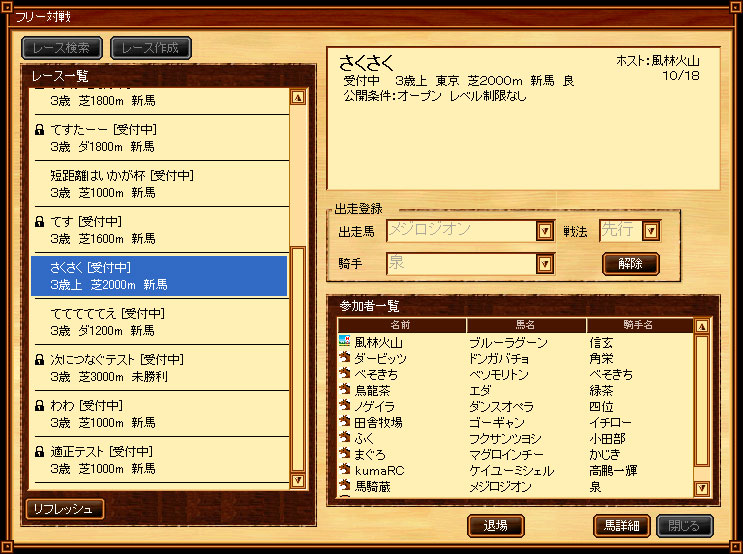Click horse icon beside ダービッツ participant
This screenshot has height=554, width=743.
(x=344, y=357)
